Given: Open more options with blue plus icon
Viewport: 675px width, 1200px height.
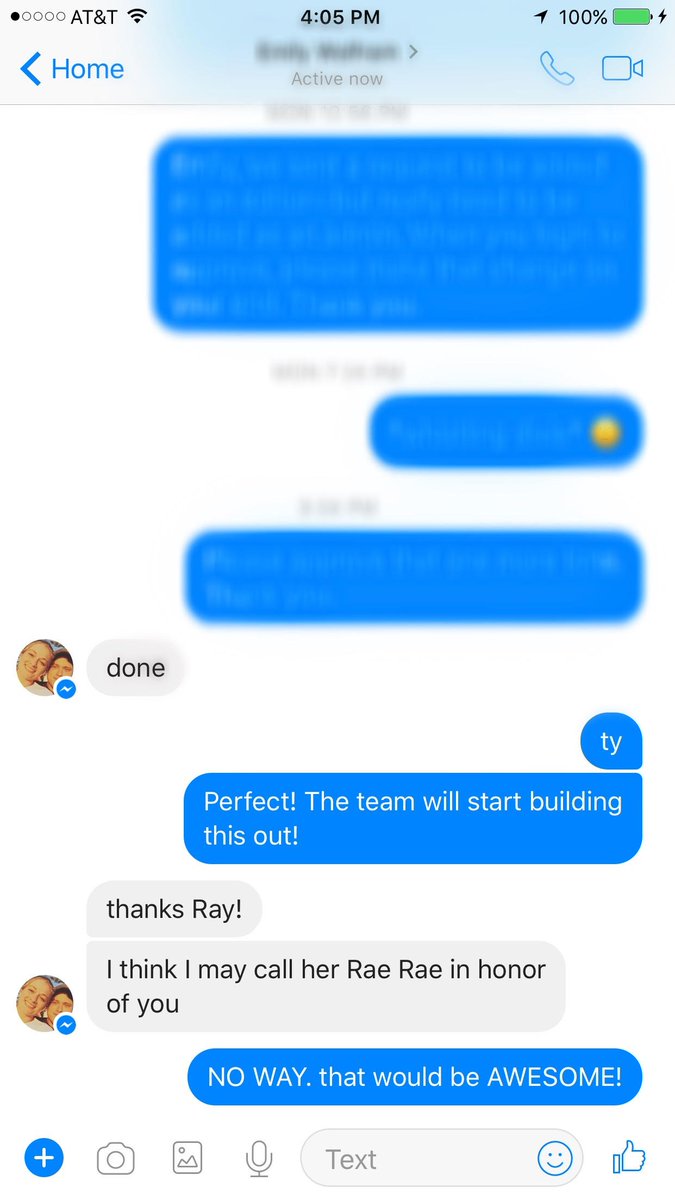Looking at the screenshot, I should pos(43,1159).
